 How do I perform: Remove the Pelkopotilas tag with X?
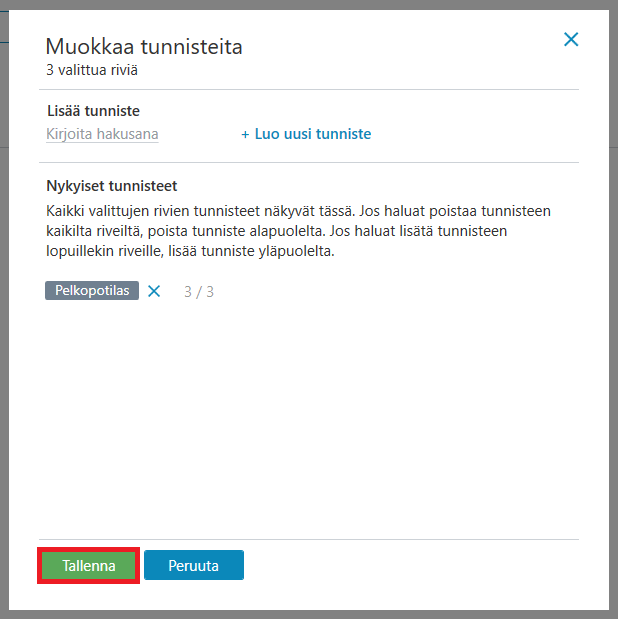click(x=154, y=291)
